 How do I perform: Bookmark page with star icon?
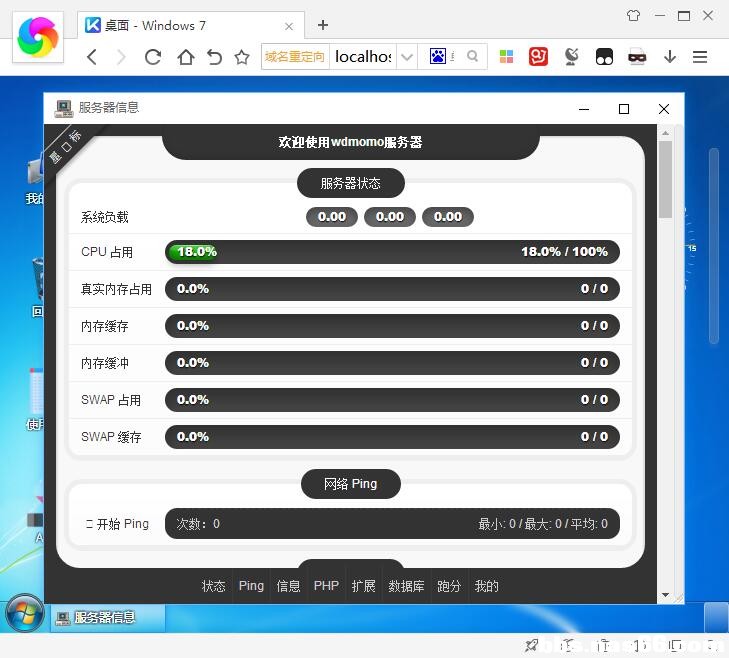pyautogui.click(x=242, y=57)
